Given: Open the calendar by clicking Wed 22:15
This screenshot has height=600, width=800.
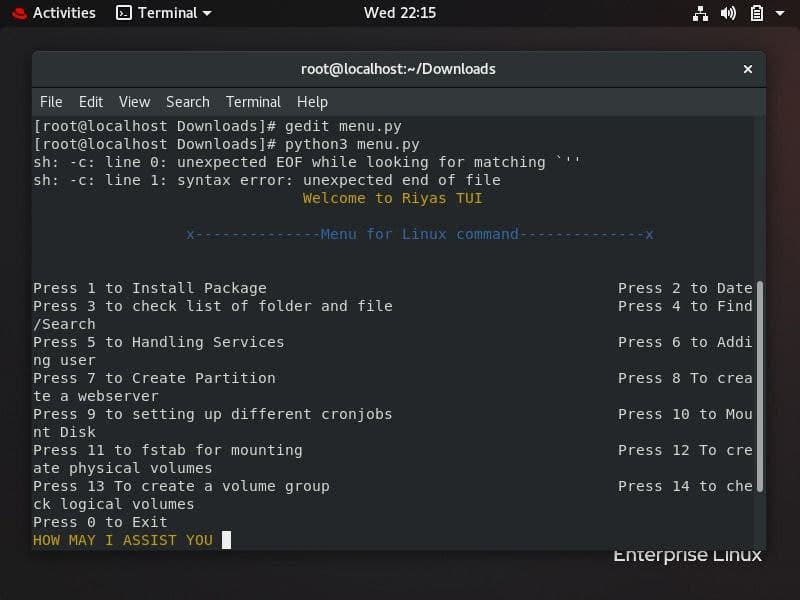Looking at the screenshot, I should (x=400, y=13).
